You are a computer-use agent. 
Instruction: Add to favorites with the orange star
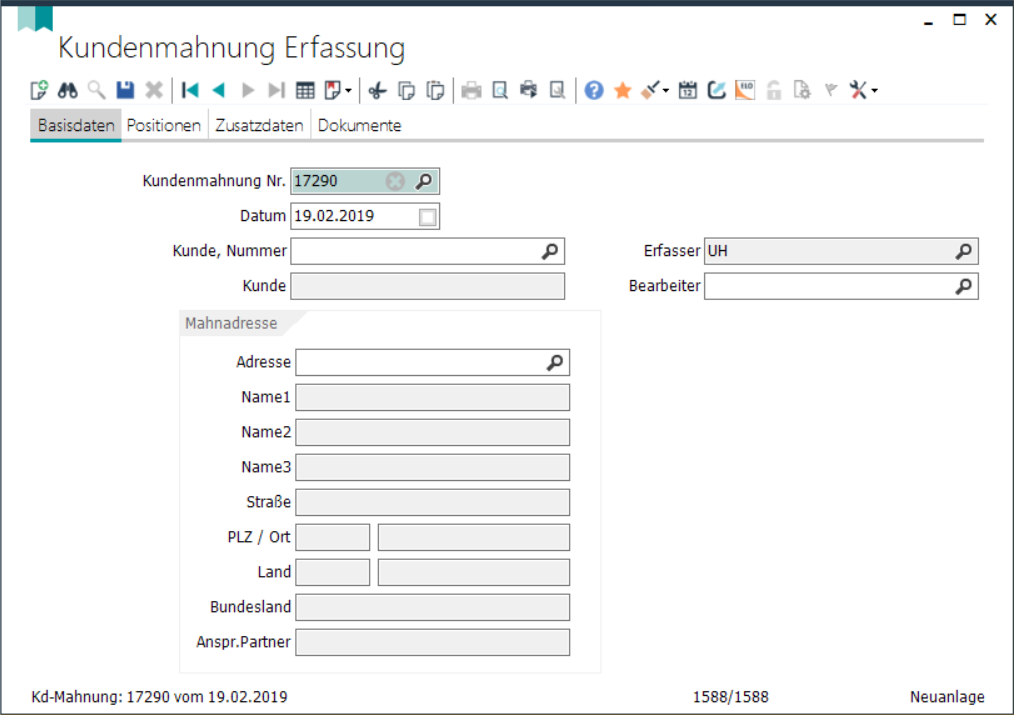coord(622,90)
